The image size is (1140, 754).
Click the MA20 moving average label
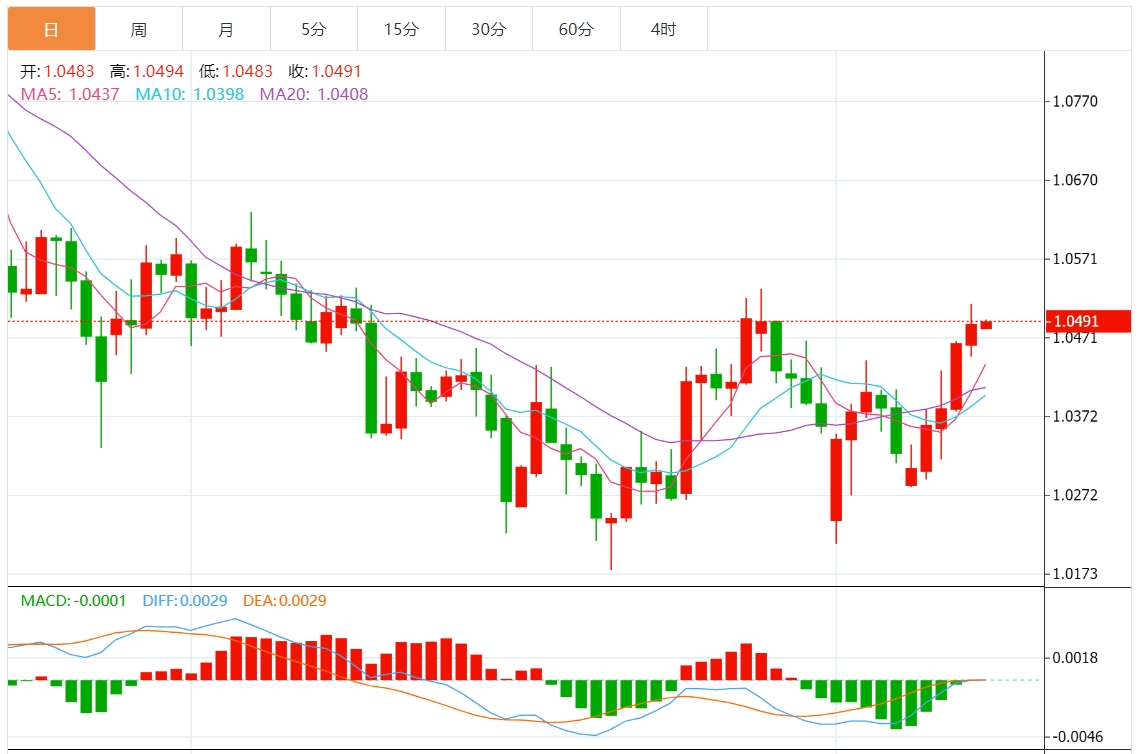[x=314, y=94]
